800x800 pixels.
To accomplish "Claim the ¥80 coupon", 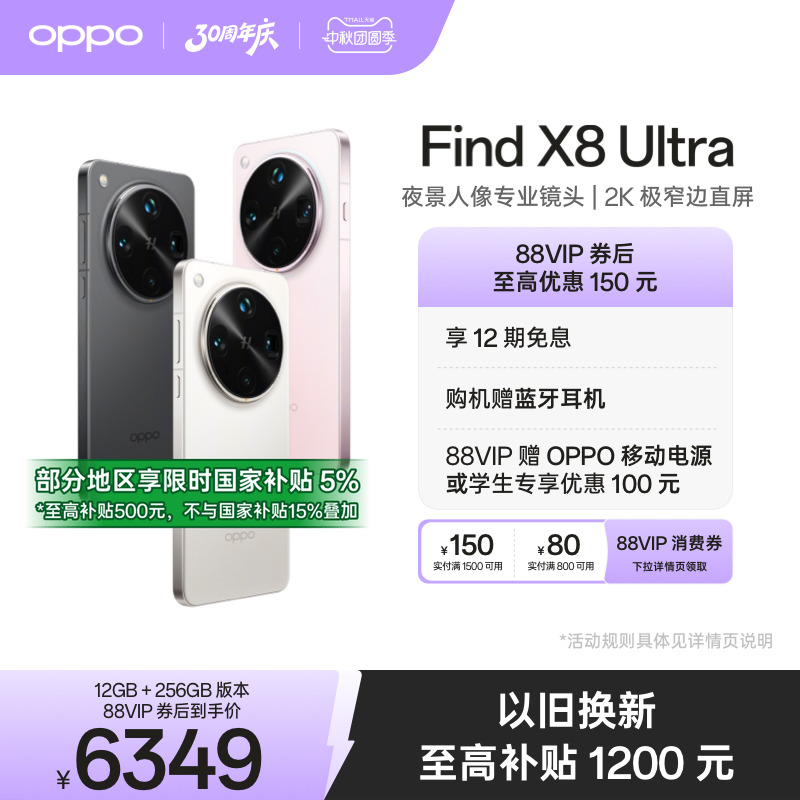I will (560, 551).
